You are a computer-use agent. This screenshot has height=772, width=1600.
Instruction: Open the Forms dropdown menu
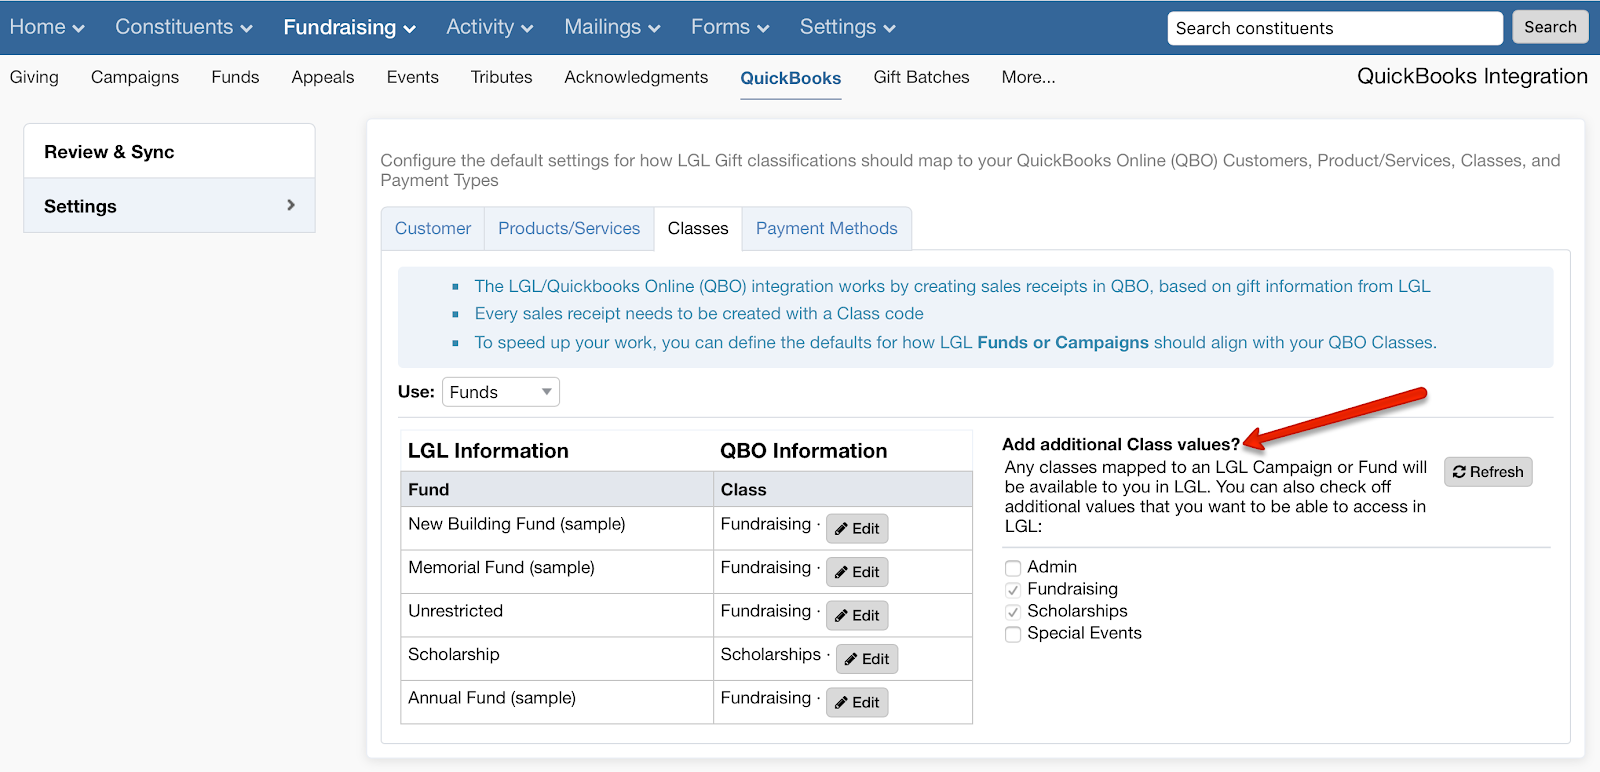click(730, 27)
